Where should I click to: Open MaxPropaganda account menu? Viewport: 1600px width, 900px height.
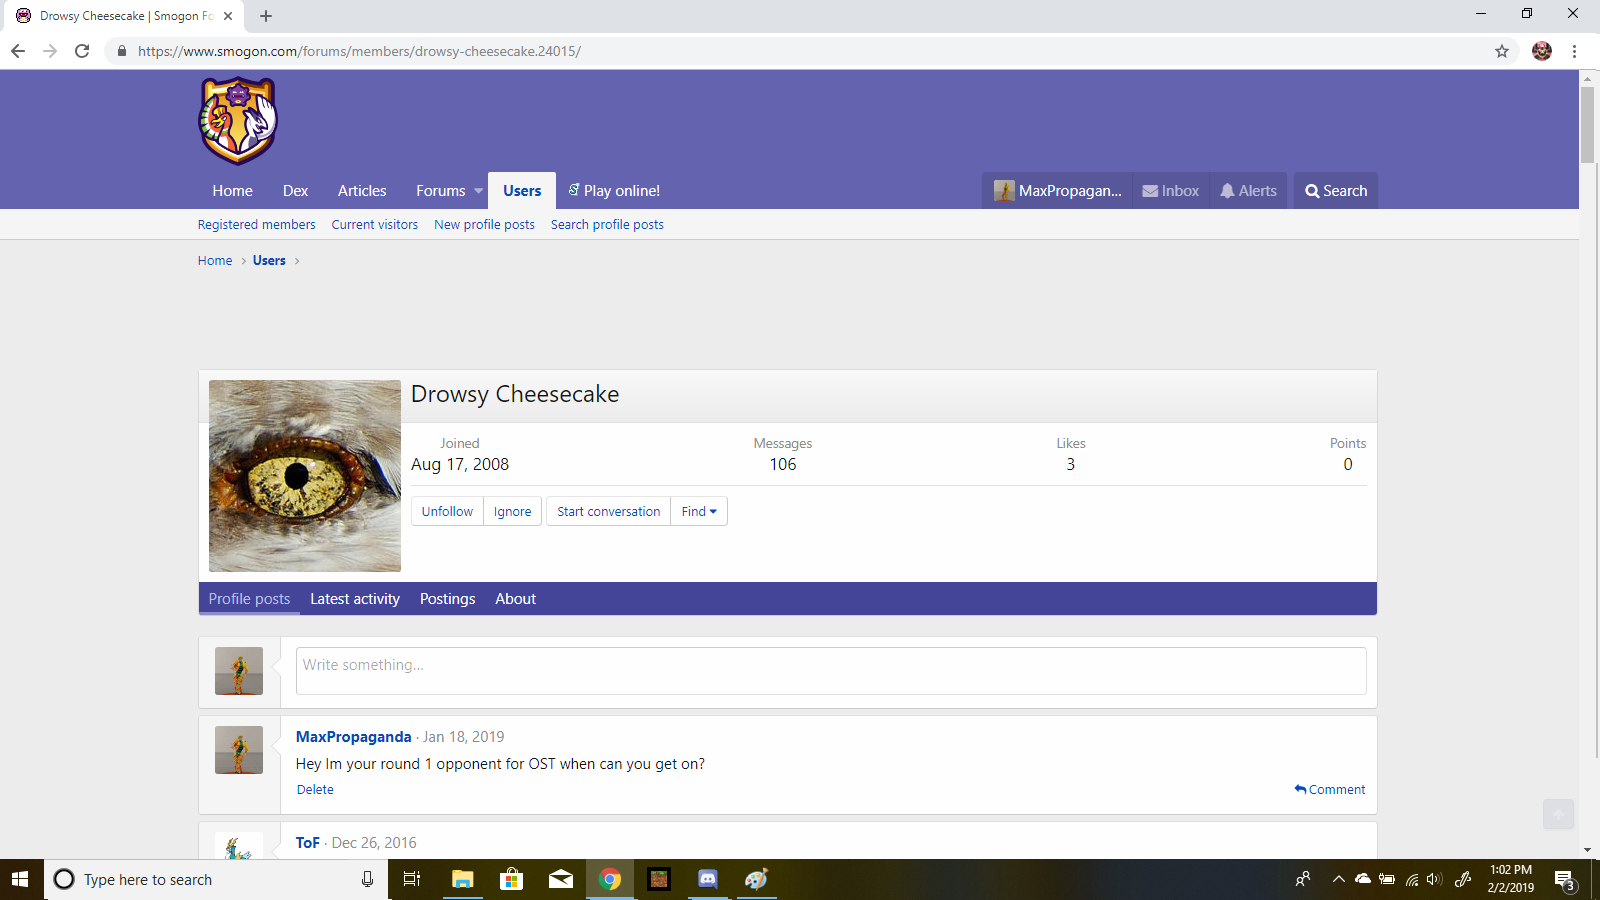click(x=1057, y=191)
